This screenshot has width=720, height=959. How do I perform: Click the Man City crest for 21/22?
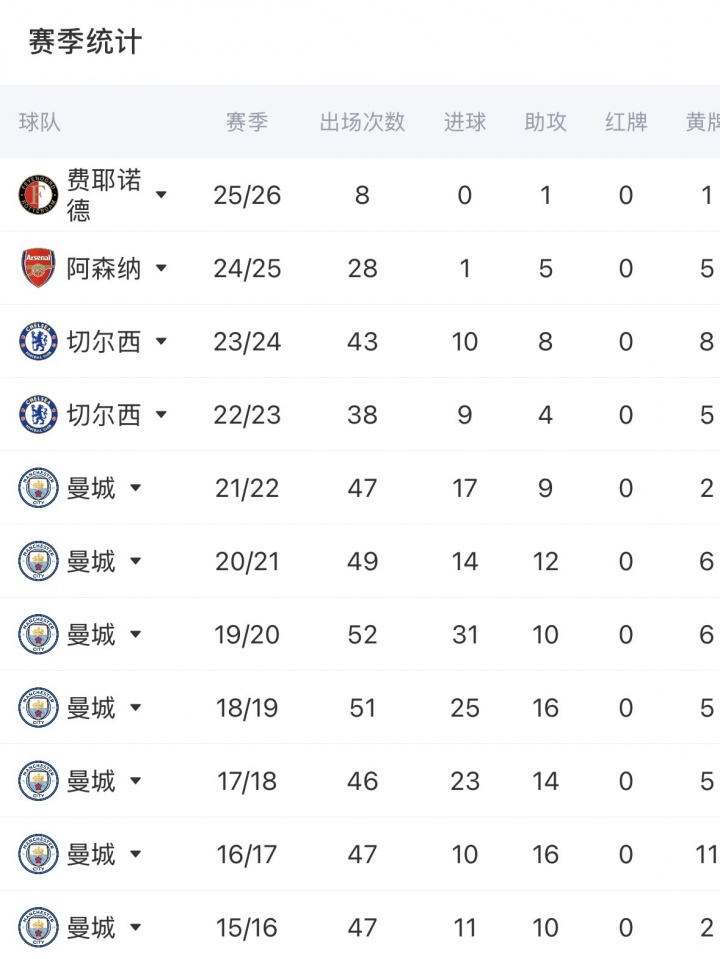coord(39,488)
